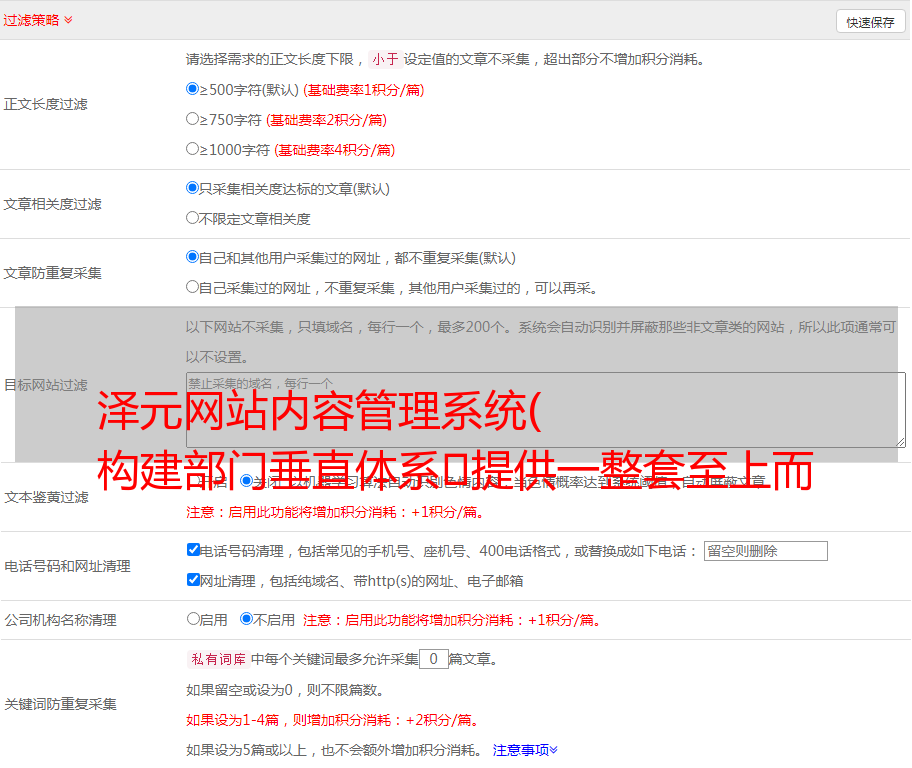The image size is (912, 768).
Task: Select 自己和其他用户采集过的网址，都不重复采集 radio
Action: pyautogui.click(x=192, y=257)
